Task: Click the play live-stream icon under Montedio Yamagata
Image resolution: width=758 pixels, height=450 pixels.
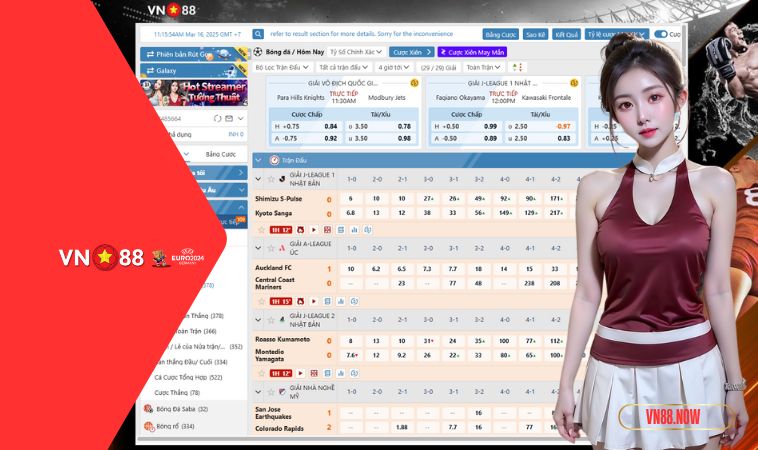Action: [x=300, y=373]
